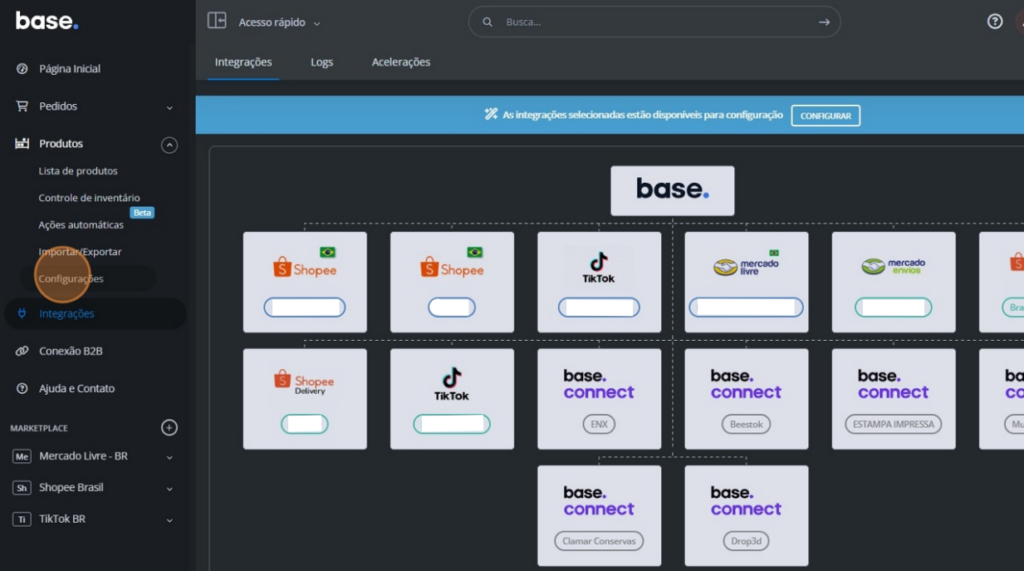Screen dimensions: 1024x571
Task: Open Configurações under Produtos
Action: (x=71, y=278)
